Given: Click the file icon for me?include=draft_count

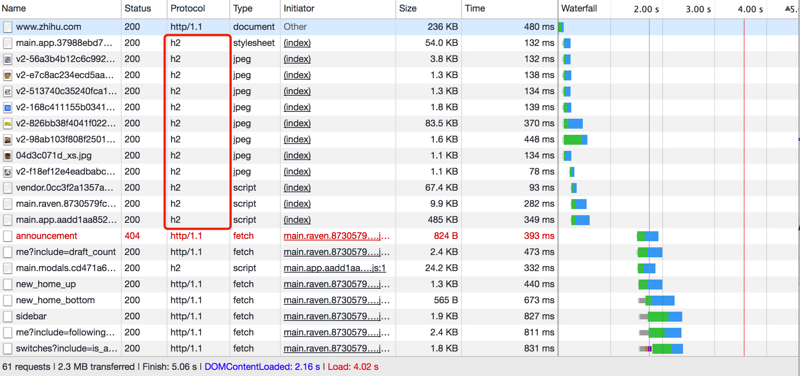Looking at the screenshot, I should click(7, 252).
